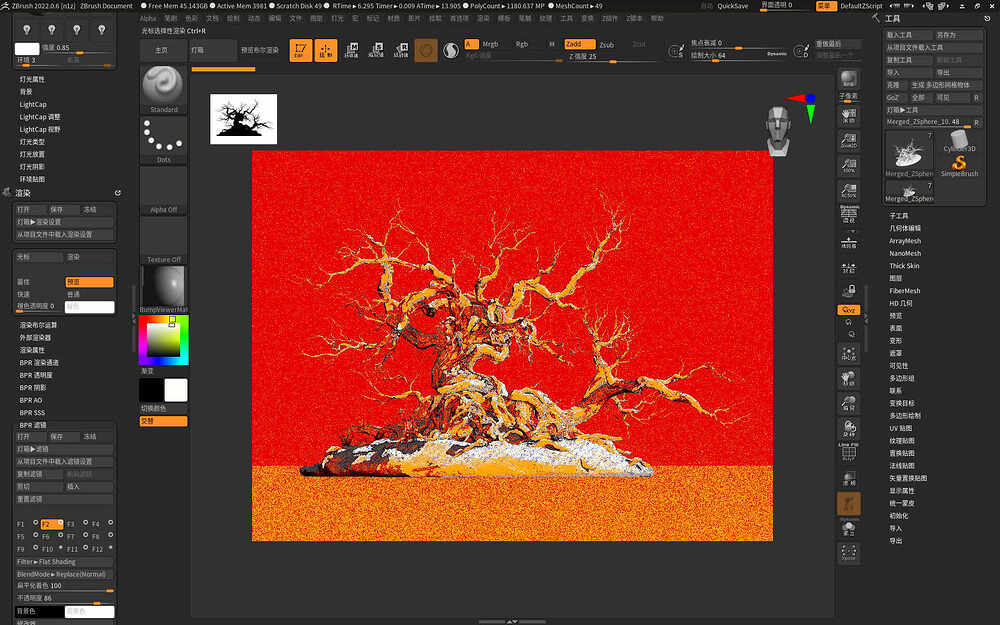Select the F1 filter slot radio

click(36, 522)
